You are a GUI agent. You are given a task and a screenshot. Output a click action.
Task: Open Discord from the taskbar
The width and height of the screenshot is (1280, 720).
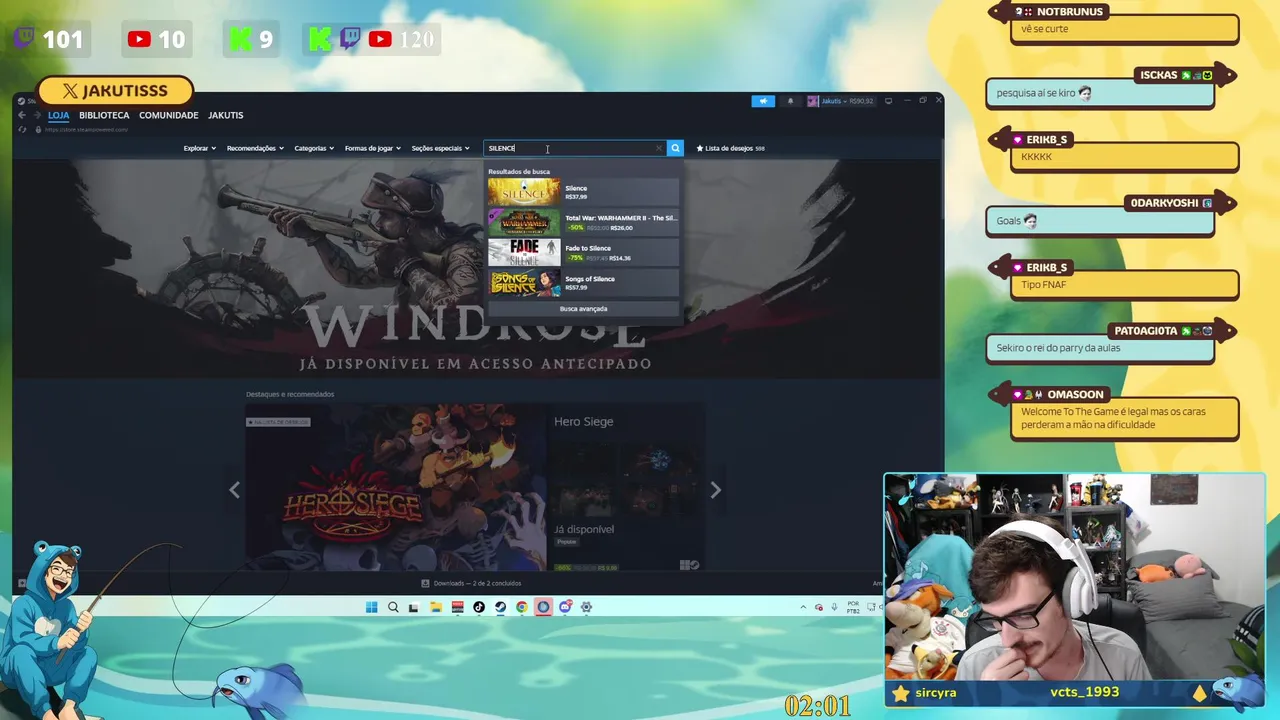tap(565, 607)
